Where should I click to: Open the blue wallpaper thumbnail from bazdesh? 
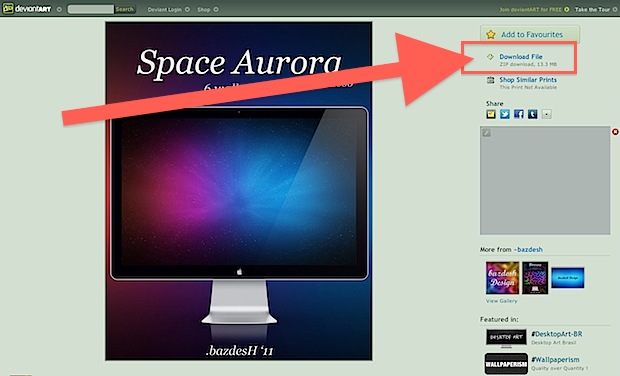[567, 278]
